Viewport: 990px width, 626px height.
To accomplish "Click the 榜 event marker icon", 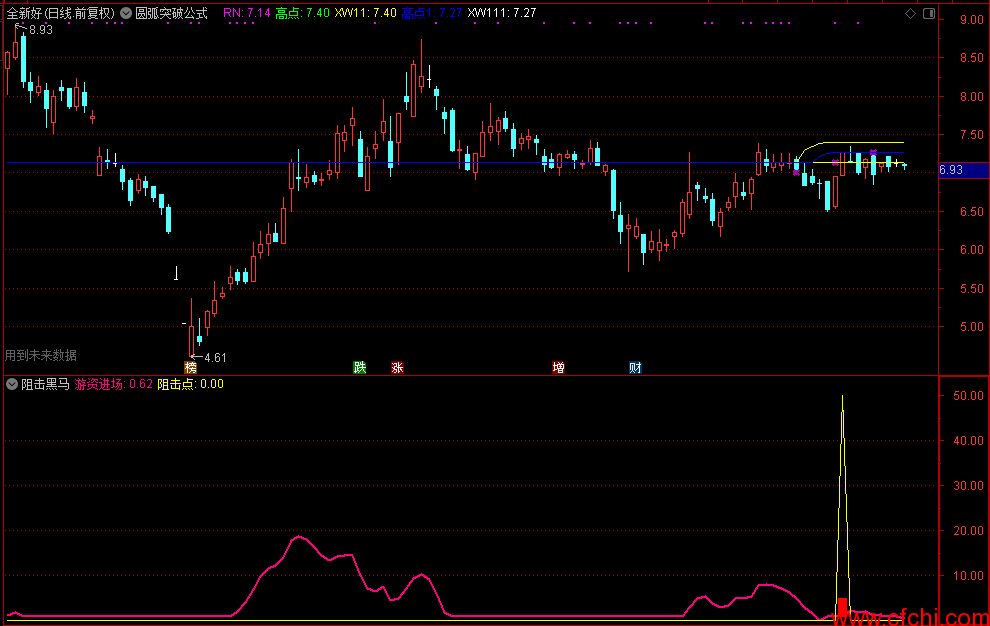I will [191, 368].
